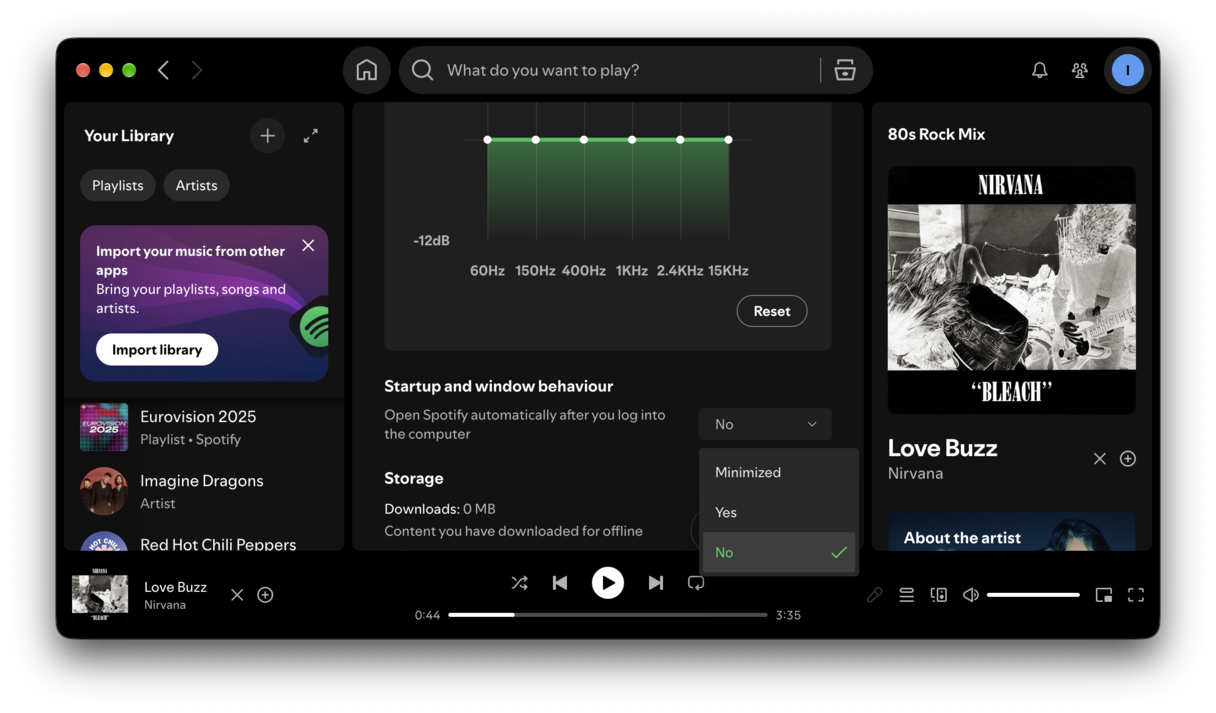The height and width of the screenshot is (713, 1216).
Task: Click the 15KHz equalizer handle
Action: [729, 140]
